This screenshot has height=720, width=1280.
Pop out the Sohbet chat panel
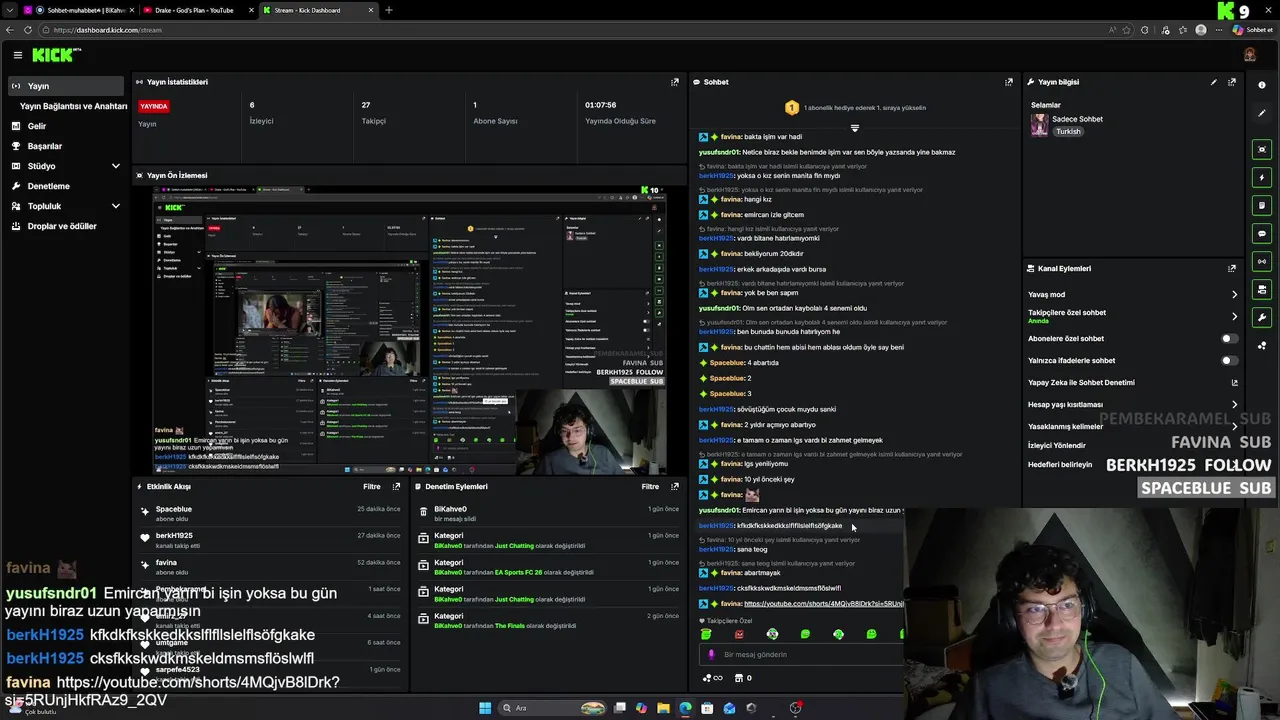[1008, 82]
